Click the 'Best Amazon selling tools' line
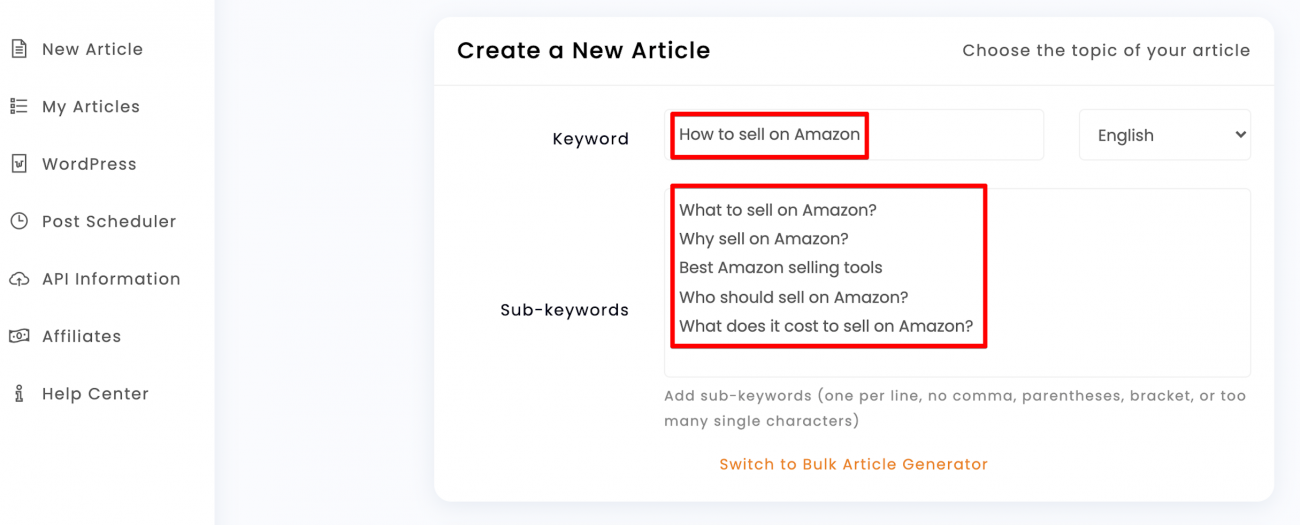 point(781,268)
